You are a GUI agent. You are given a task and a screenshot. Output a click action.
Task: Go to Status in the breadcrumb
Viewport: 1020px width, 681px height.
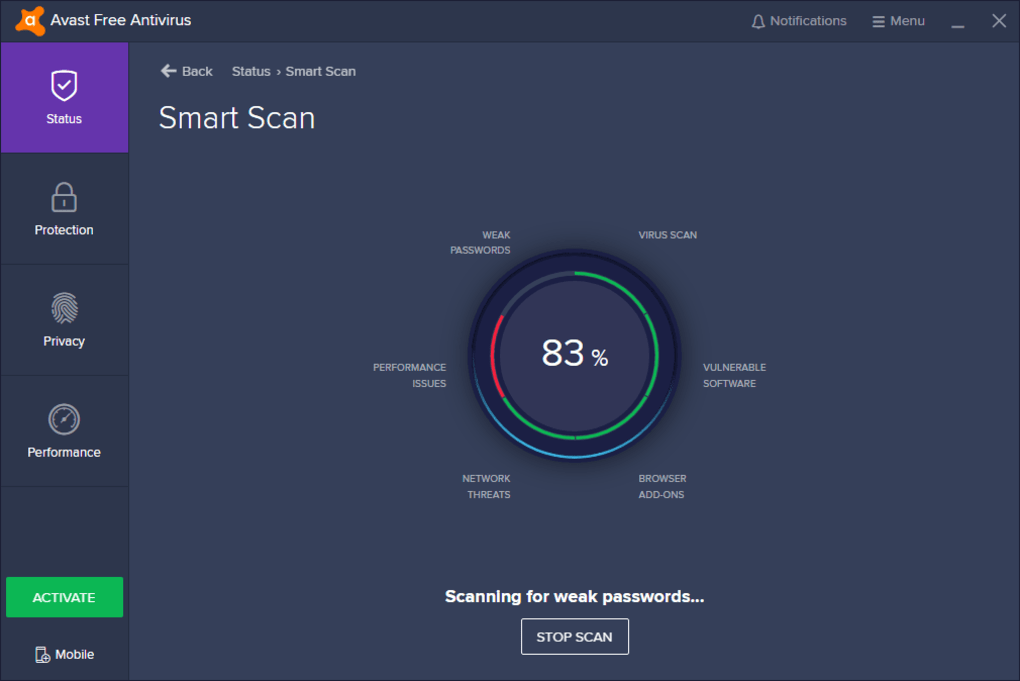pos(251,71)
